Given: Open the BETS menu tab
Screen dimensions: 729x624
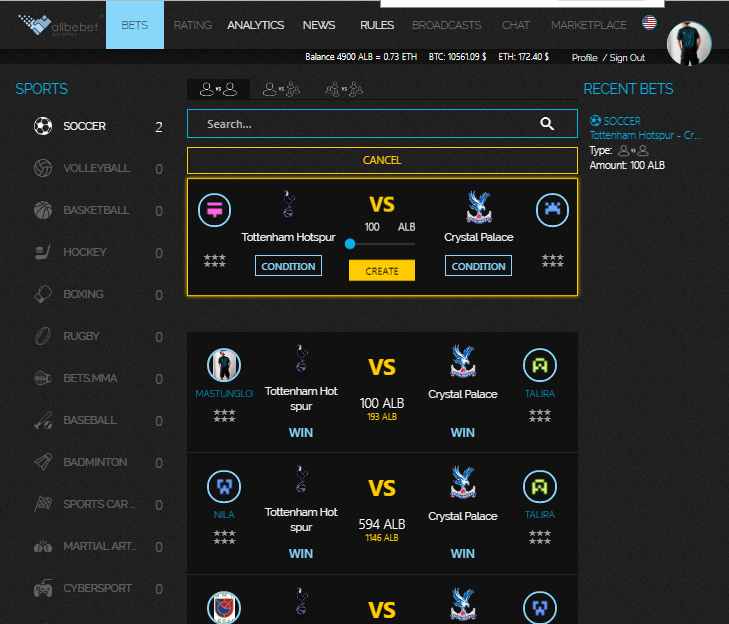Looking at the screenshot, I should pos(135,25).
